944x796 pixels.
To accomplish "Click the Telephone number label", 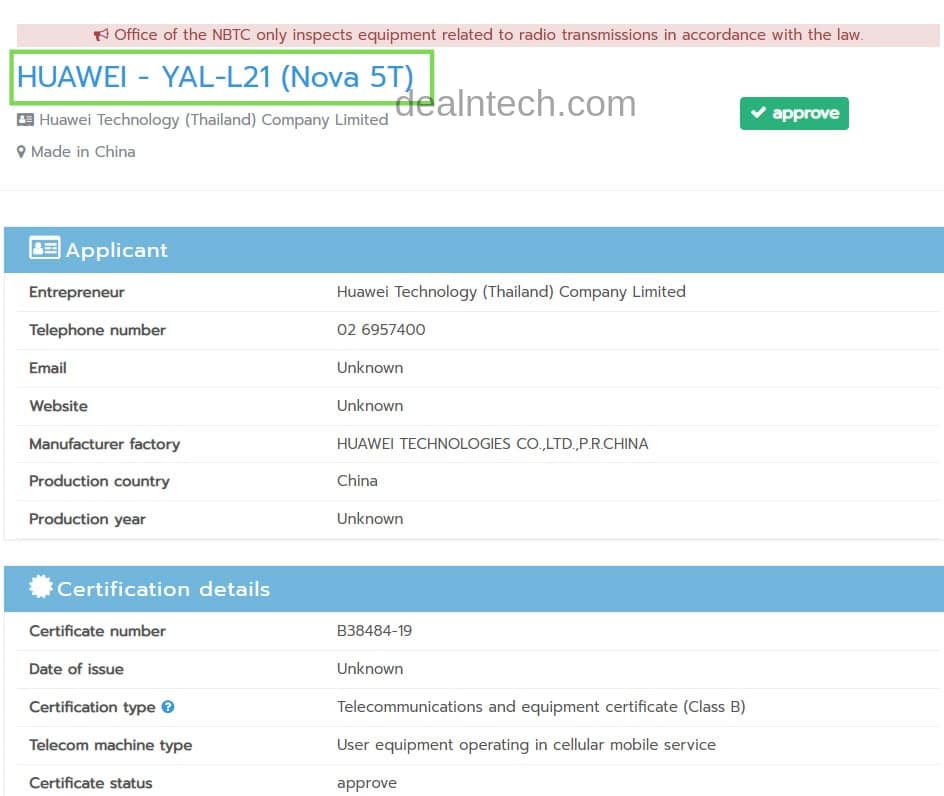I will (97, 330).
